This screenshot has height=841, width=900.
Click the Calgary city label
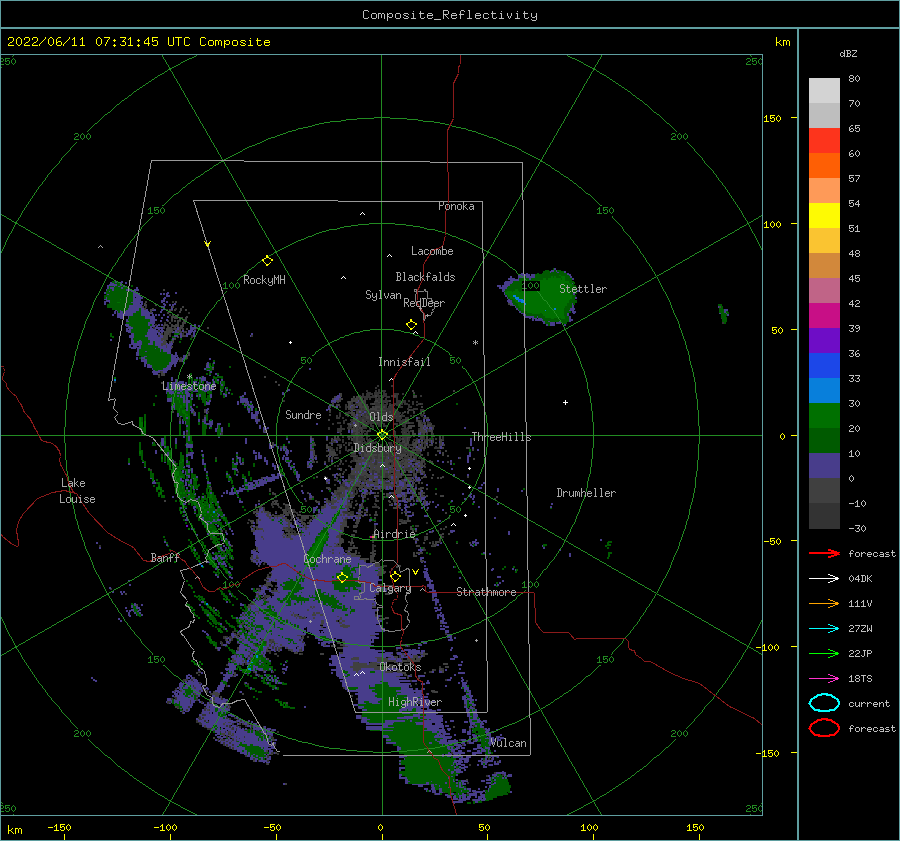click(390, 588)
